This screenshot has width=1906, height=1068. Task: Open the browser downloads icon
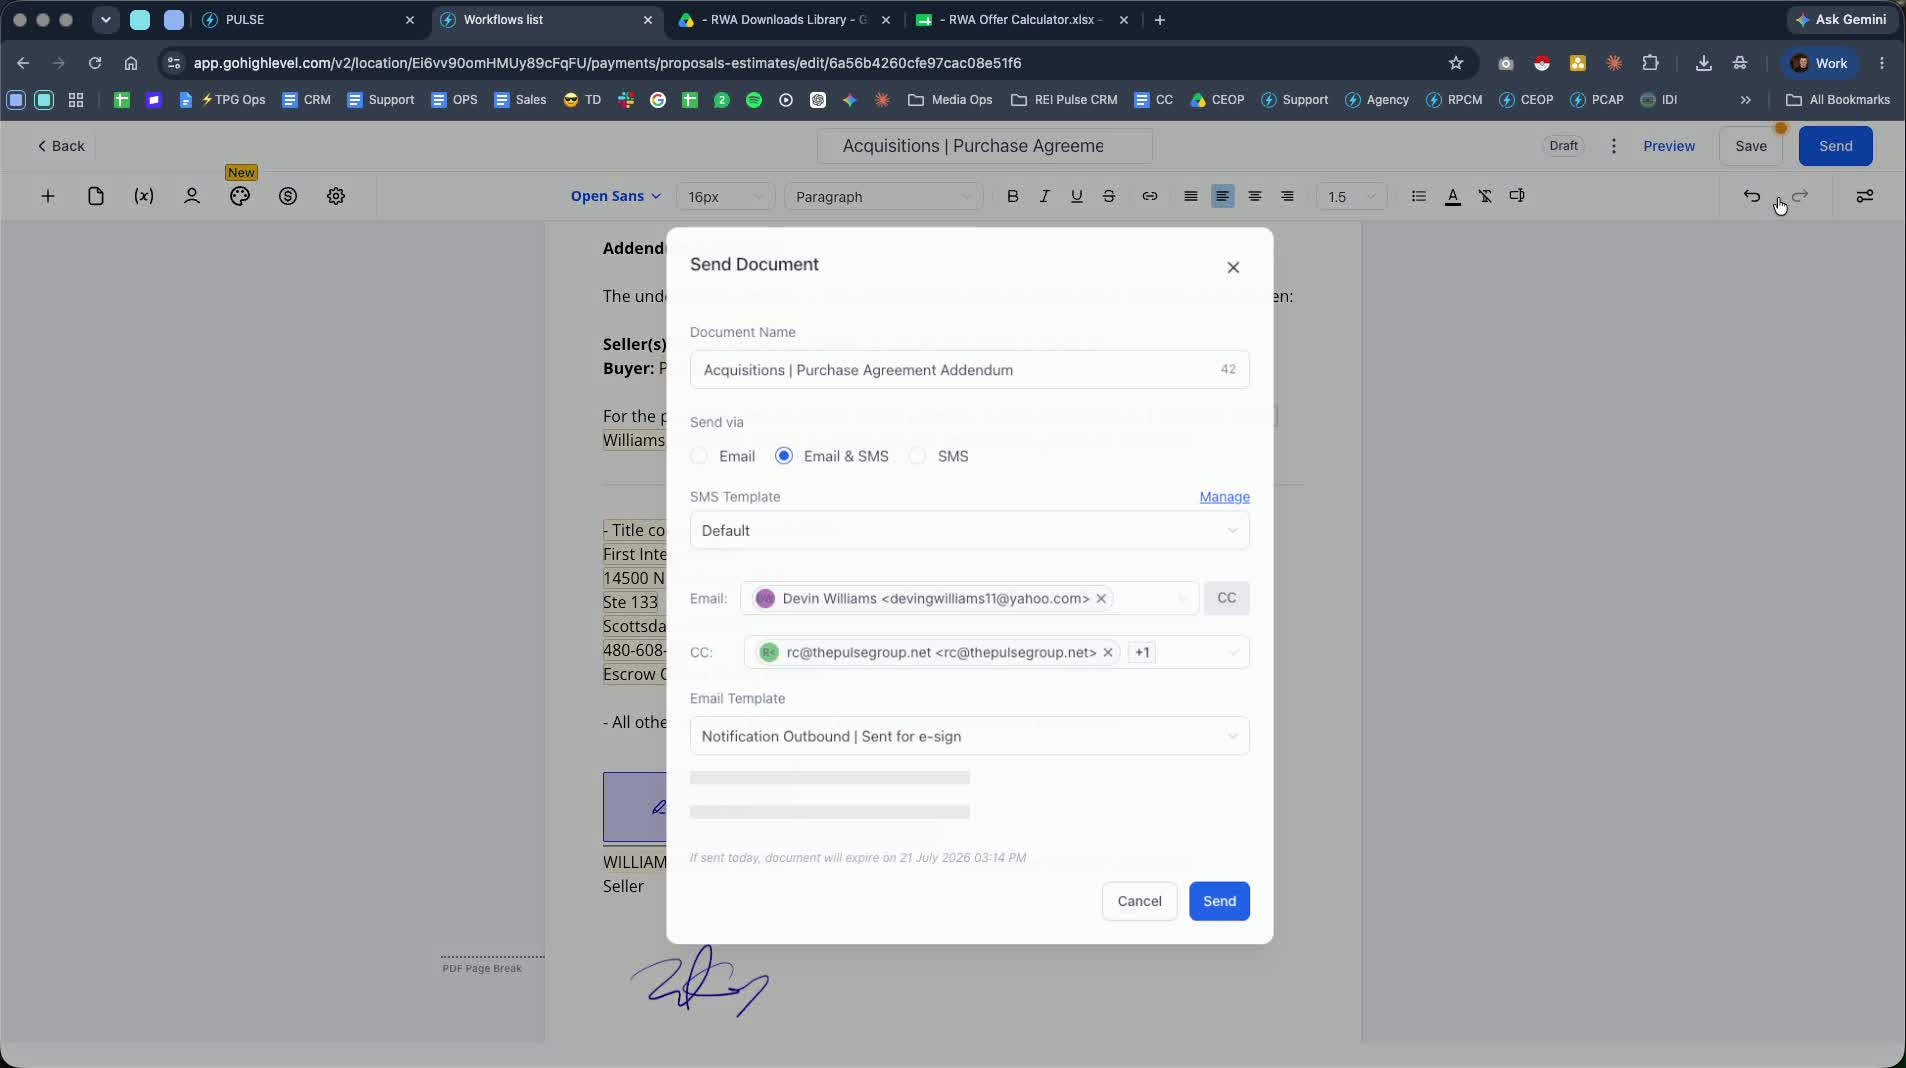click(1703, 63)
